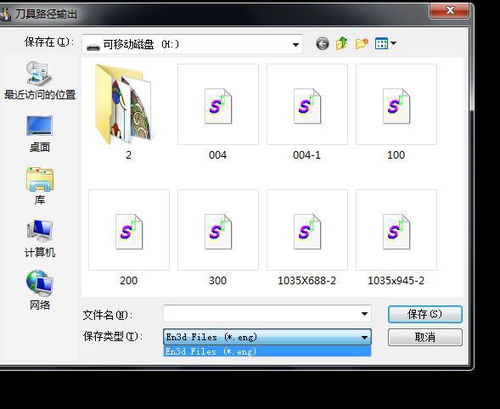Image resolution: width=500 pixels, height=409 pixels.
Task: Close the toolpath output (刀具路径输出) dialog
Action: click(450, 11)
